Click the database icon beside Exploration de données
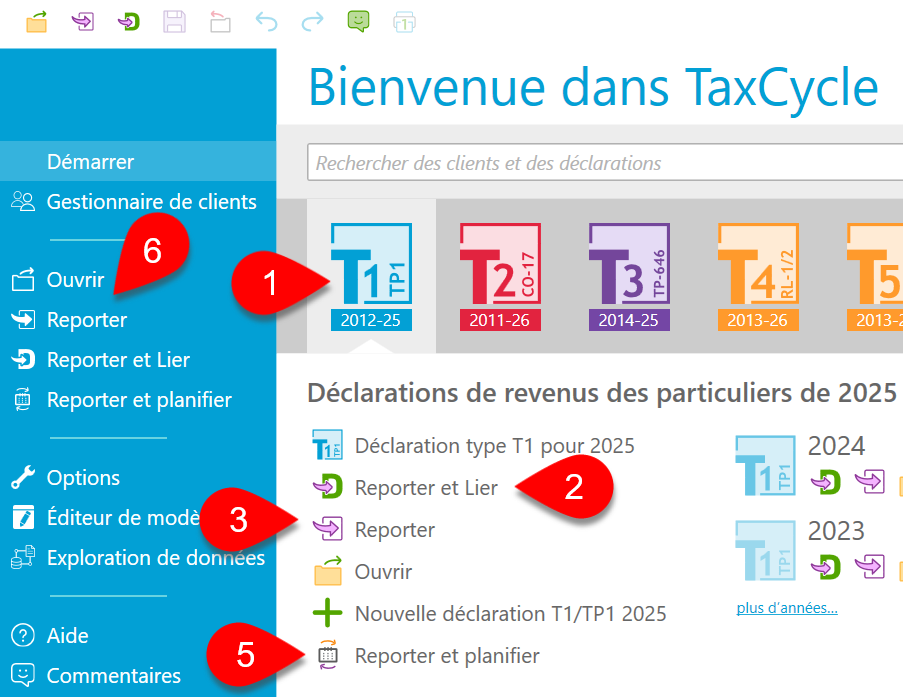 pos(23,558)
